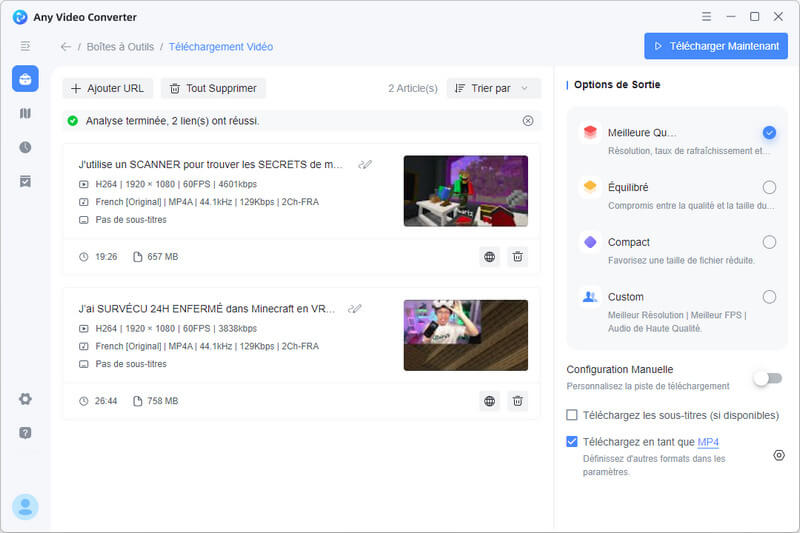Delete the 24H ENFERMÉ Minecraft video item
800x533 pixels.
click(517, 401)
